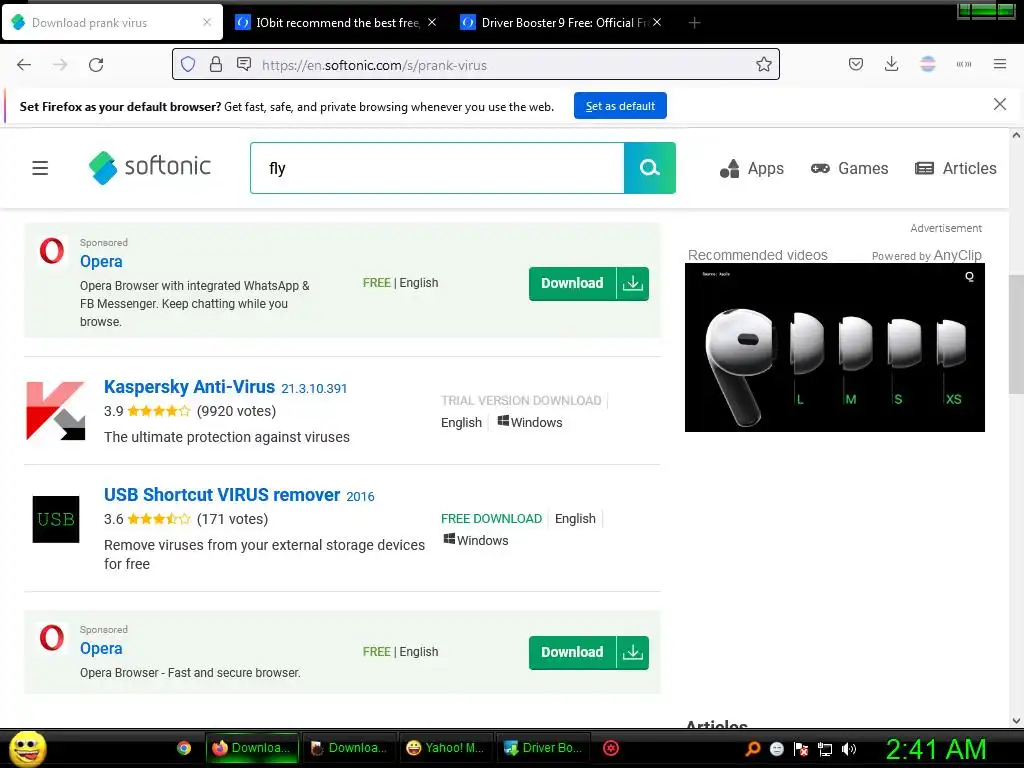Click into the Softonic search field
Viewport: 1024px width, 768px height.
click(437, 168)
